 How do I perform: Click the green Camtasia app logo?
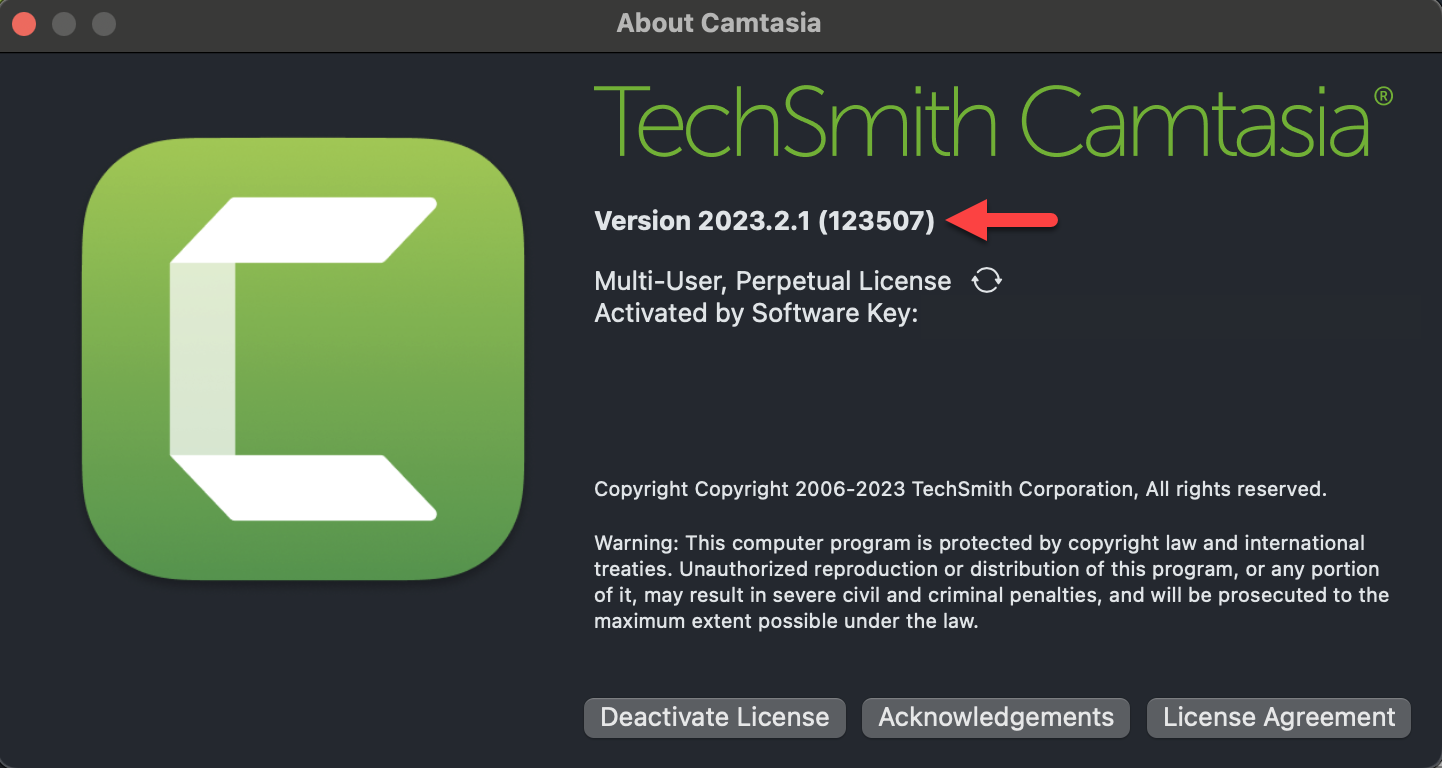click(303, 358)
